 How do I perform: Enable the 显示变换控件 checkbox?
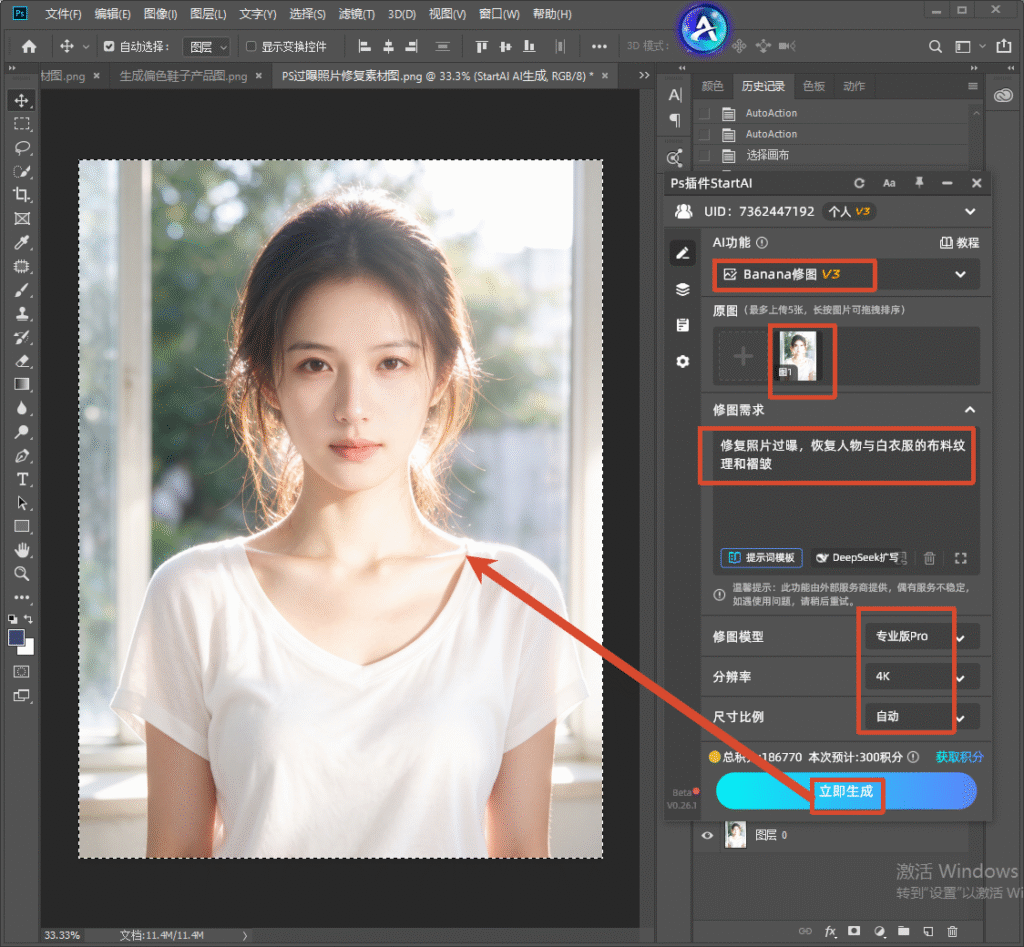tap(251, 46)
